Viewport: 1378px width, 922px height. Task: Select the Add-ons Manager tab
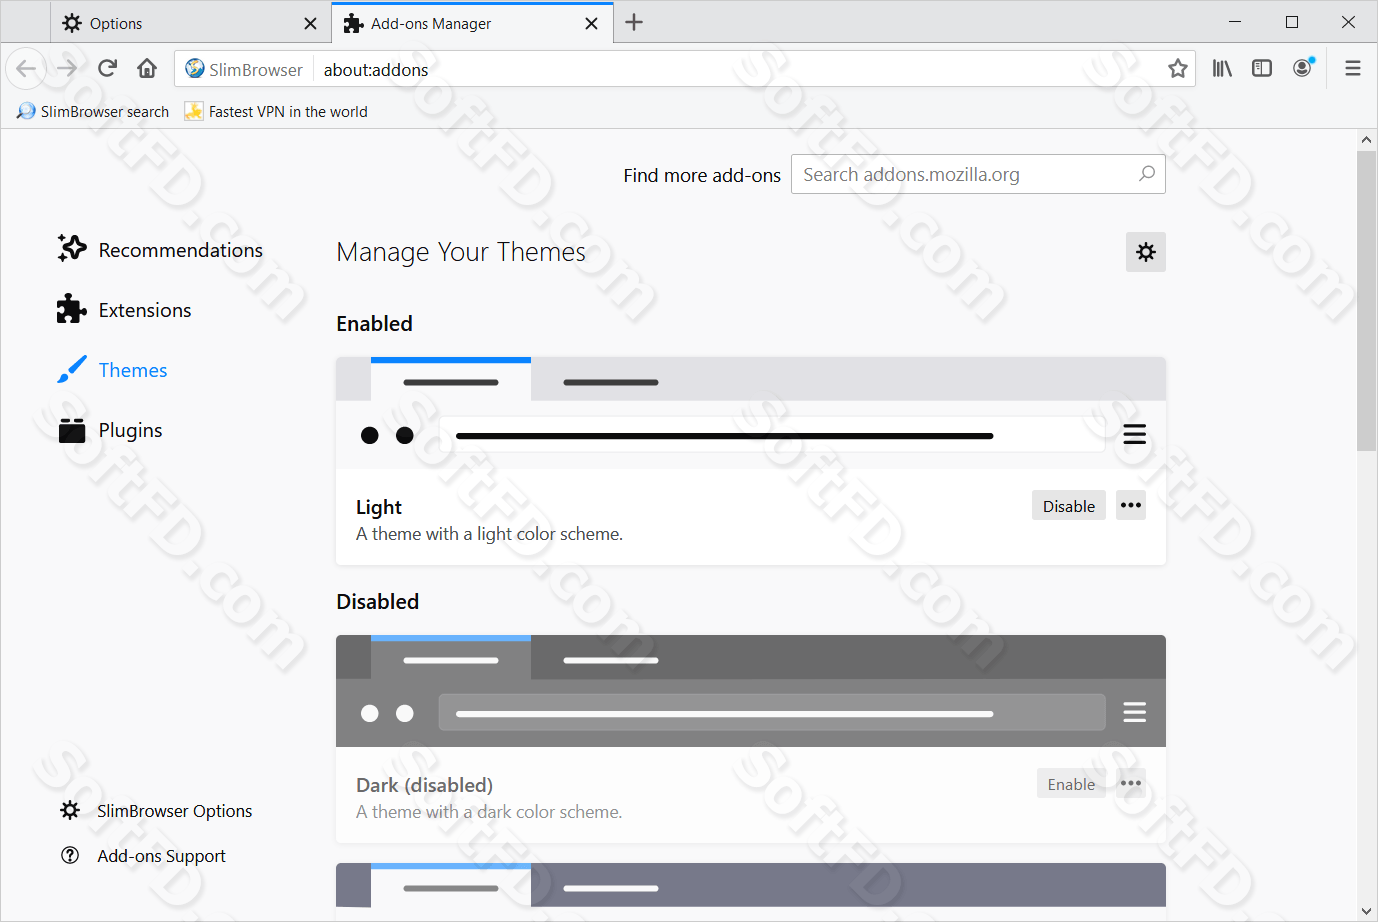(x=472, y=23)
